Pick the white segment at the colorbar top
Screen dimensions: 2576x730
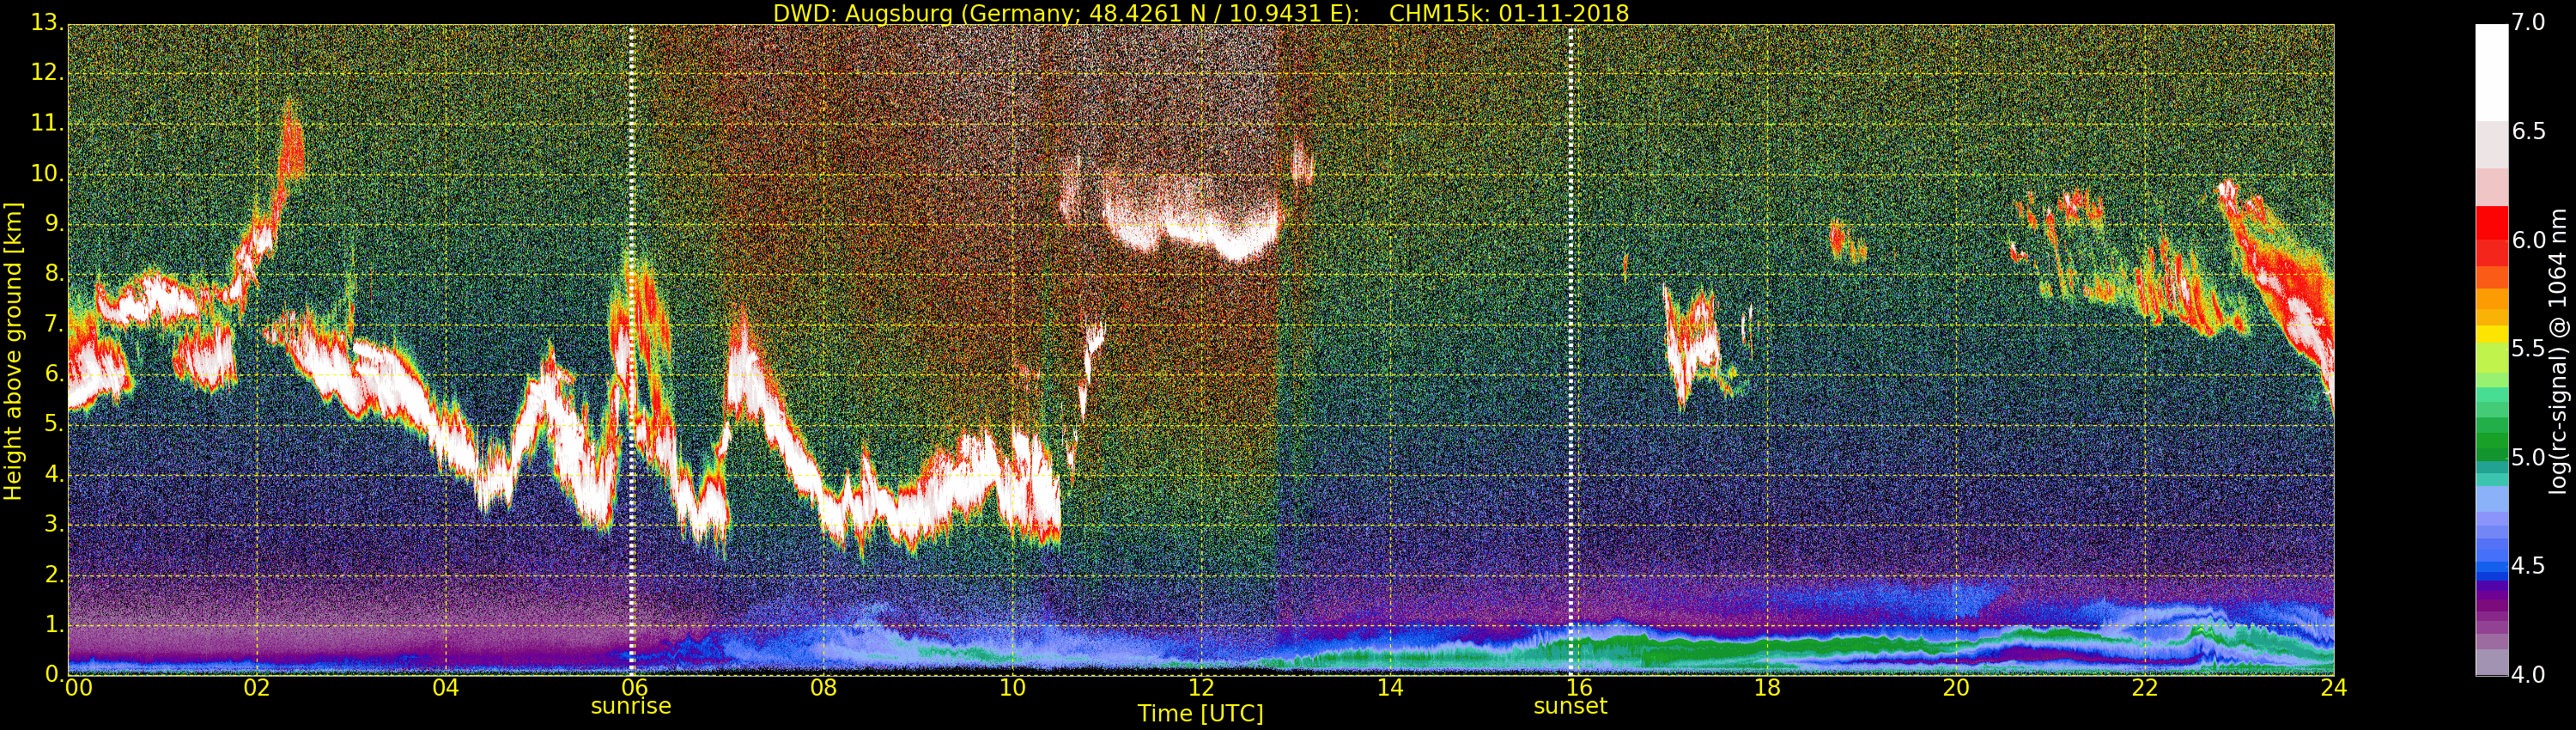click(x=2491, y=70)
